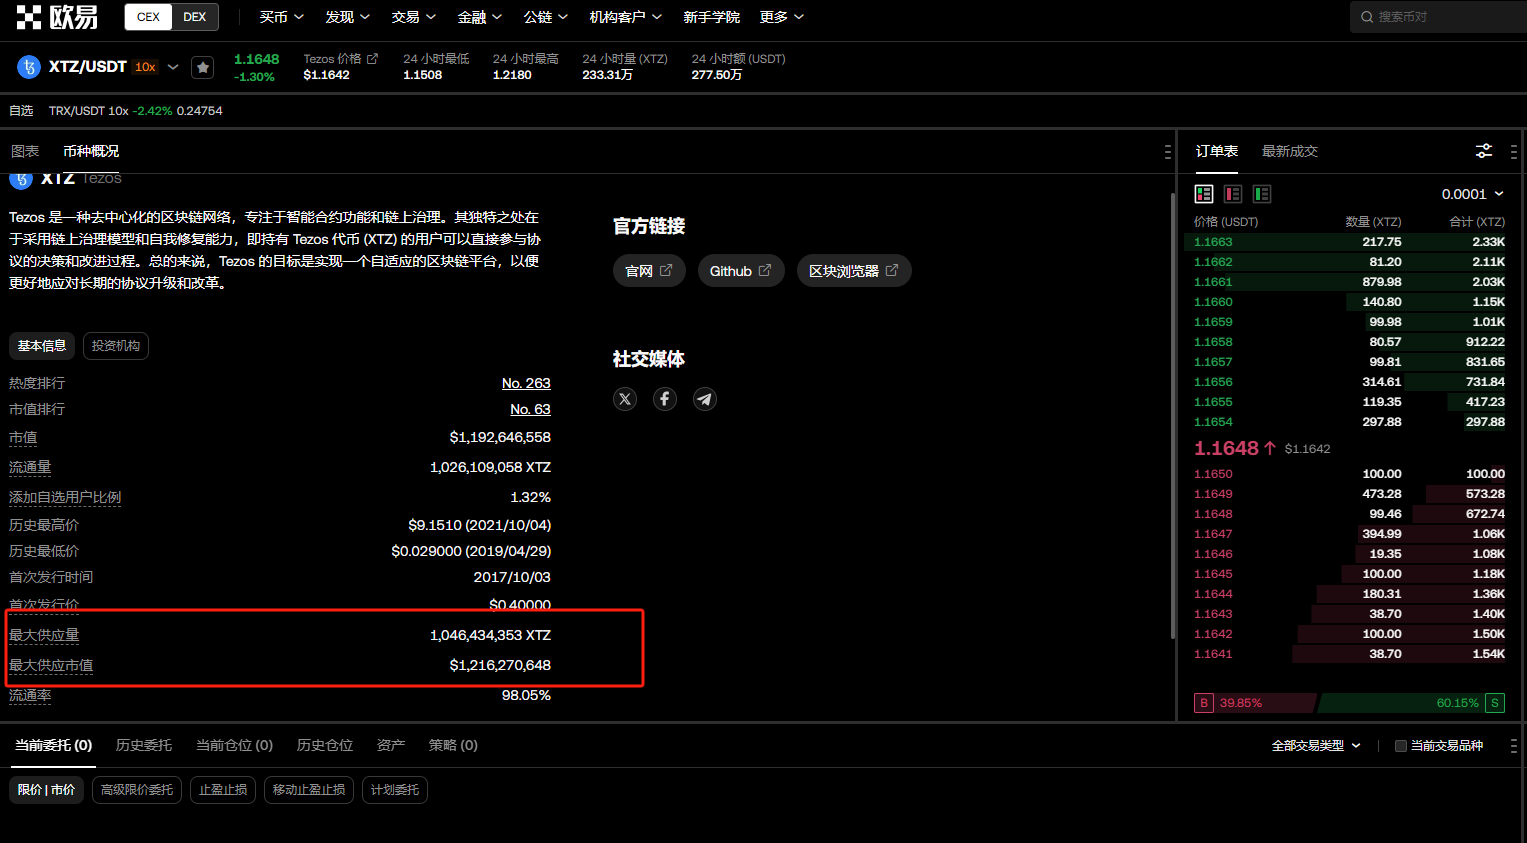Tick the 当前交易品种 checkbox

pyautogui.click(x=1401, y=746)
